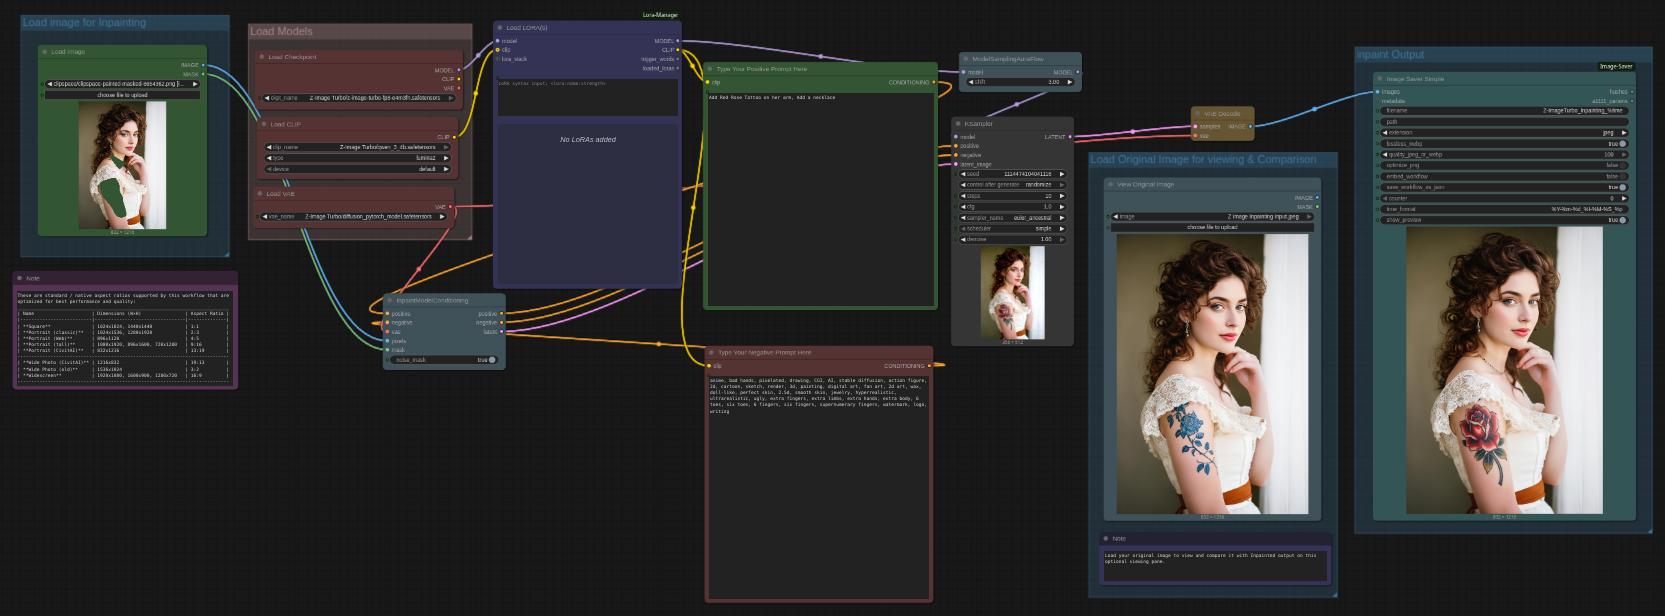1665x616 pixels.
Task: Open the sampler_name dropdown in KSampler
Action: [1013, 218]
